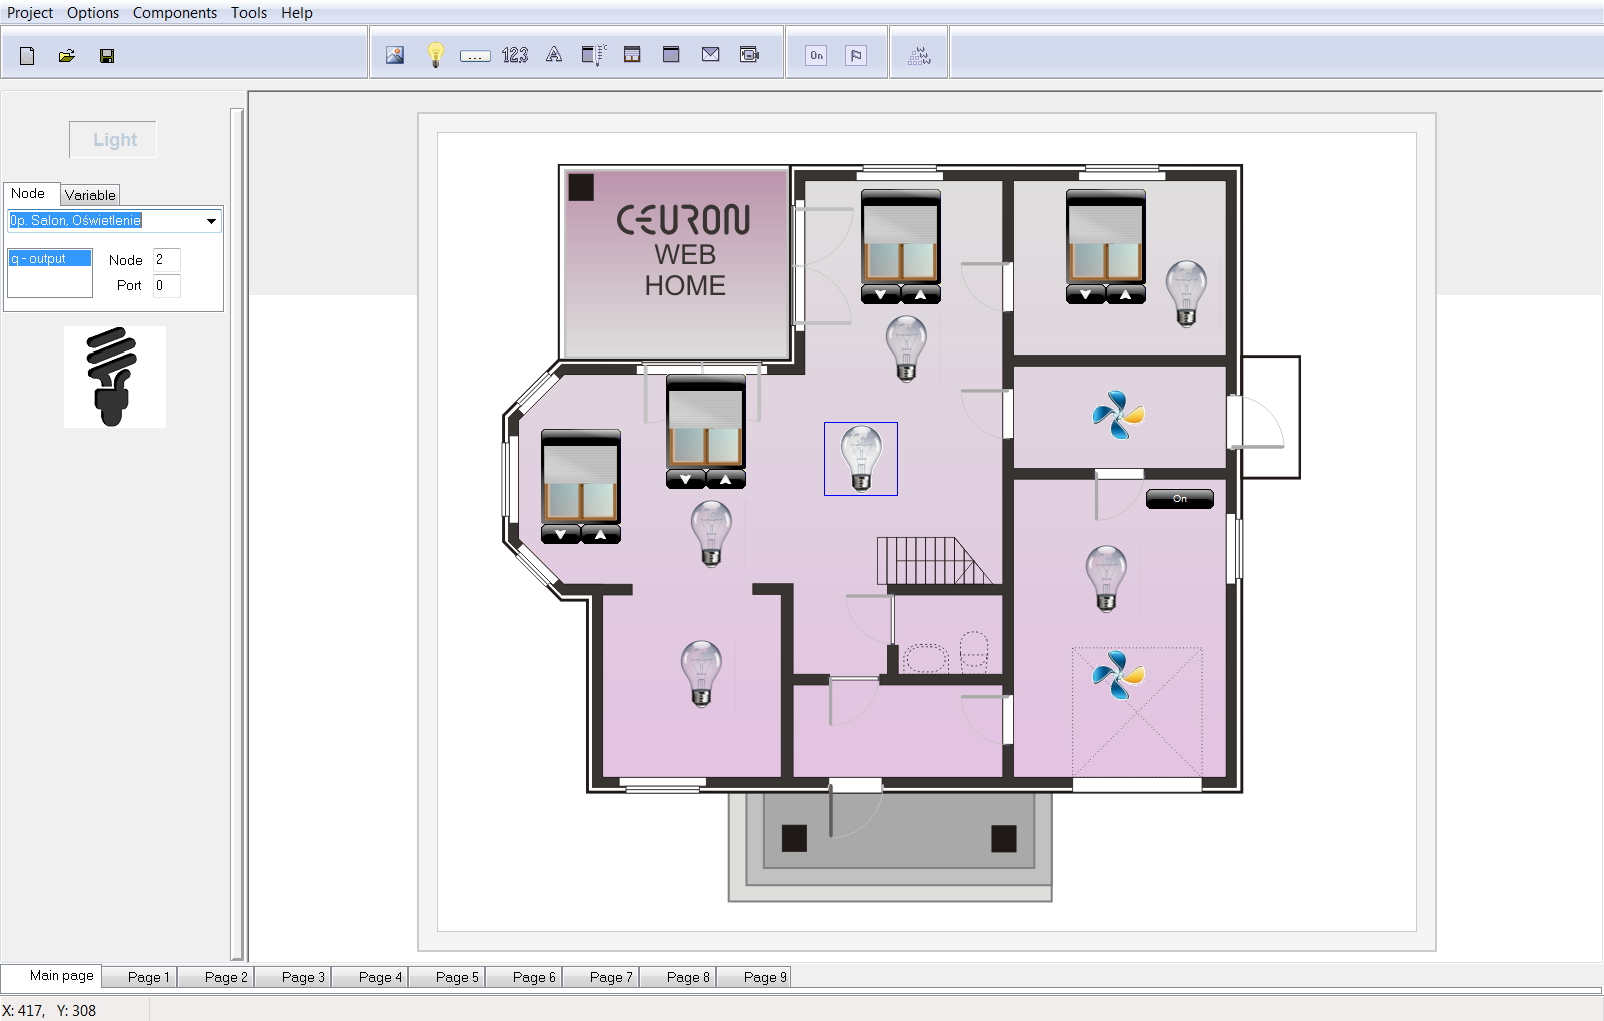Click the blind image below the CEURON logo
Screen dimensions: 1604x1021
click(x=706, y=422)
